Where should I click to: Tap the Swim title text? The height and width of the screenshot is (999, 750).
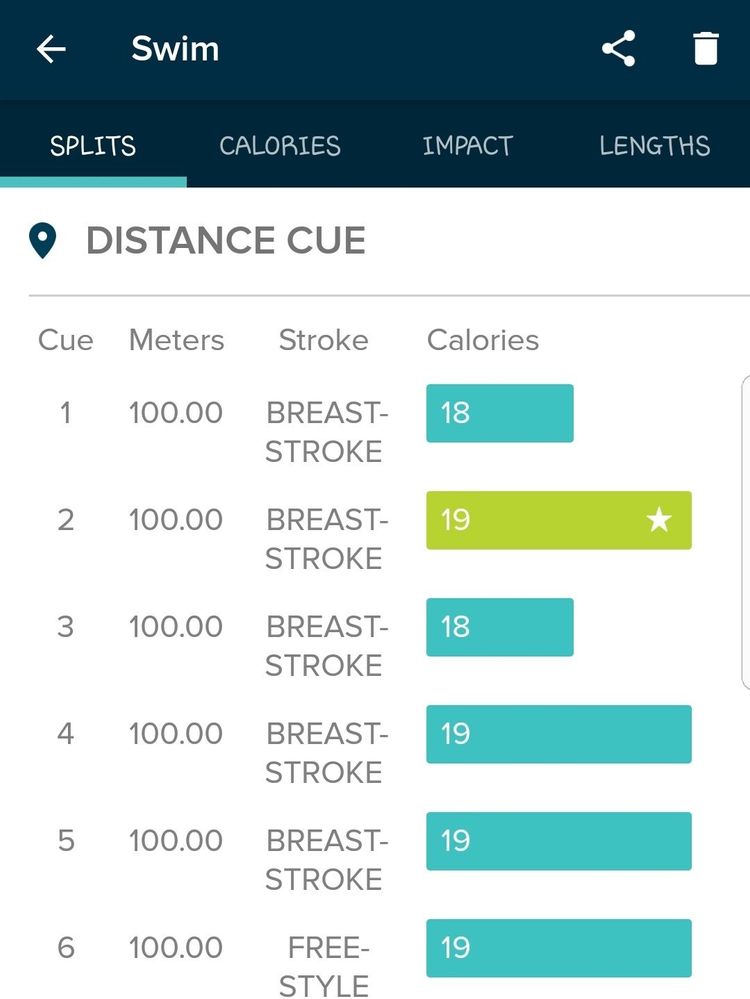(175, 49)
